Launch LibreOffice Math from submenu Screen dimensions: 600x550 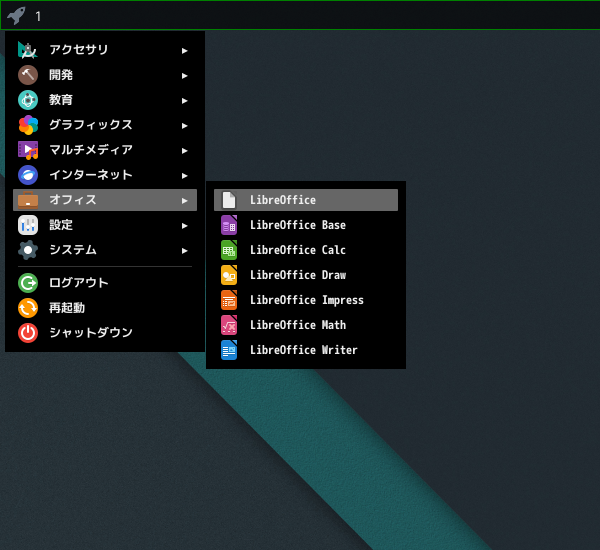coord(306,325)
